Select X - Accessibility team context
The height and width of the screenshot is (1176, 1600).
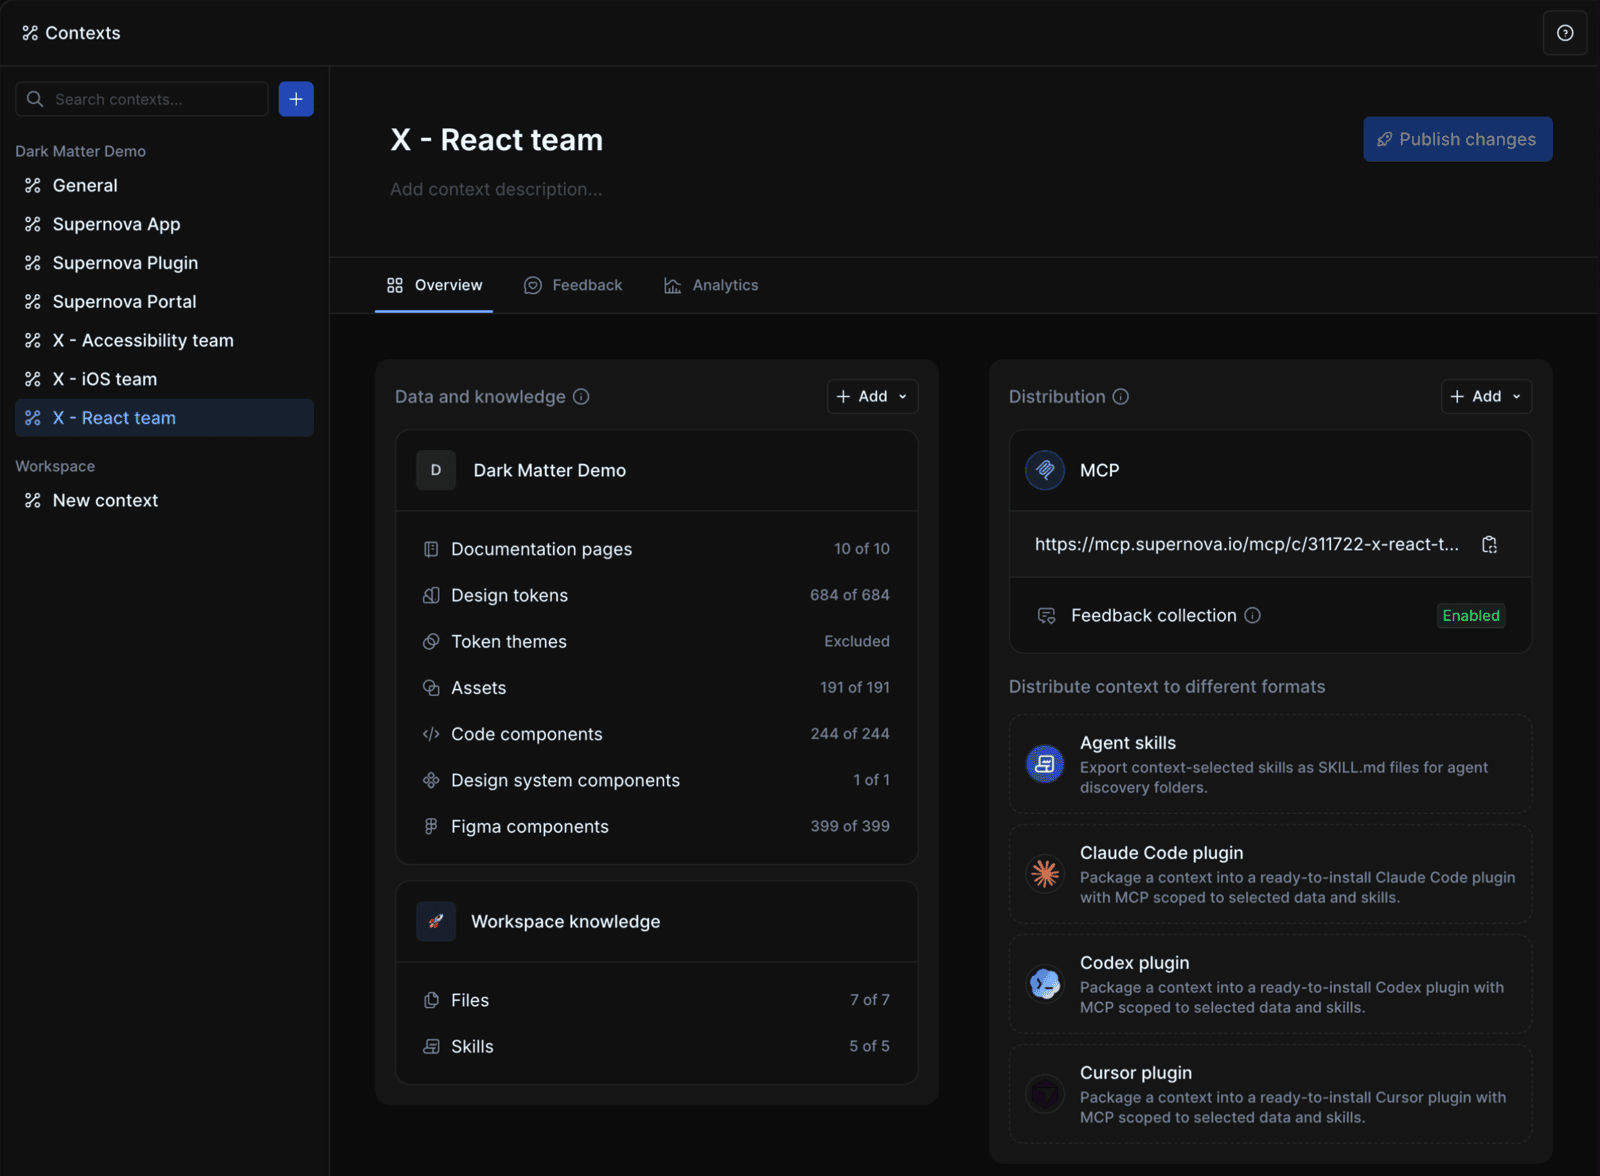click(x=164, y=340)
